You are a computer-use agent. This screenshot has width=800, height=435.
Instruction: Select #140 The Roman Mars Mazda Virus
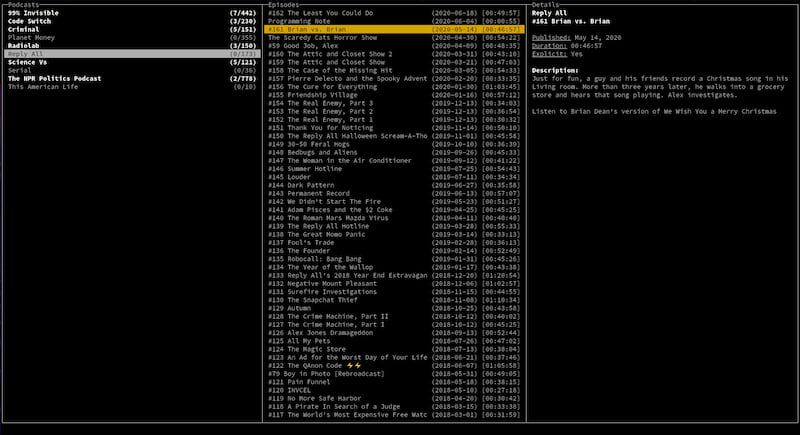(x=394, y=218)
